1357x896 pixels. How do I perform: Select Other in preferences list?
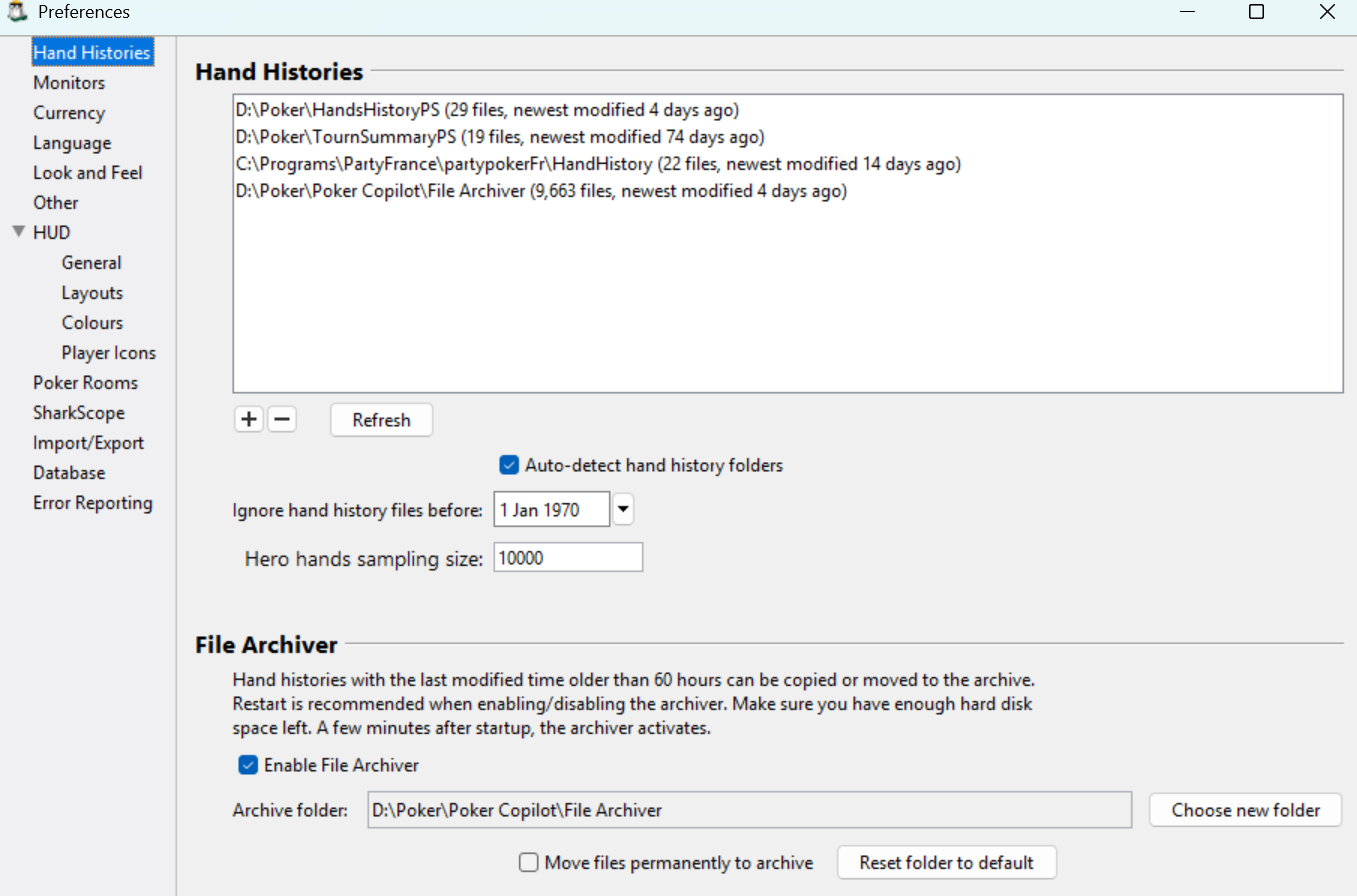[x=56, y=202]
